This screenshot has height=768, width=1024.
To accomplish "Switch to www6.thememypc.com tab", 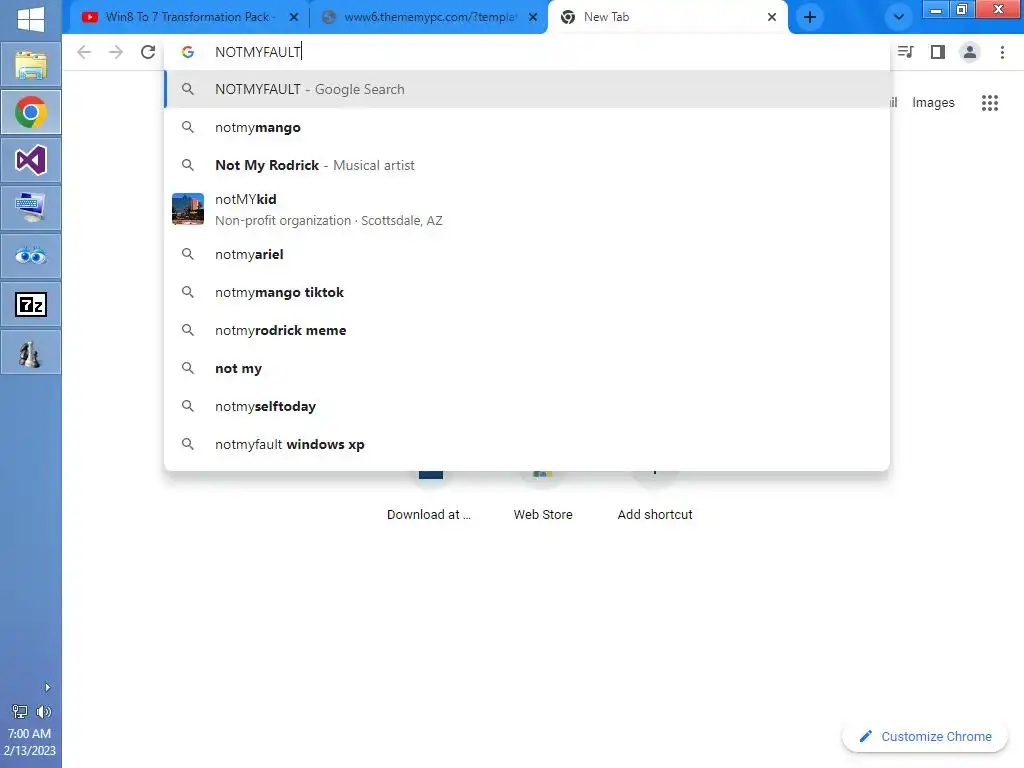I will click(x=428, y=17).
